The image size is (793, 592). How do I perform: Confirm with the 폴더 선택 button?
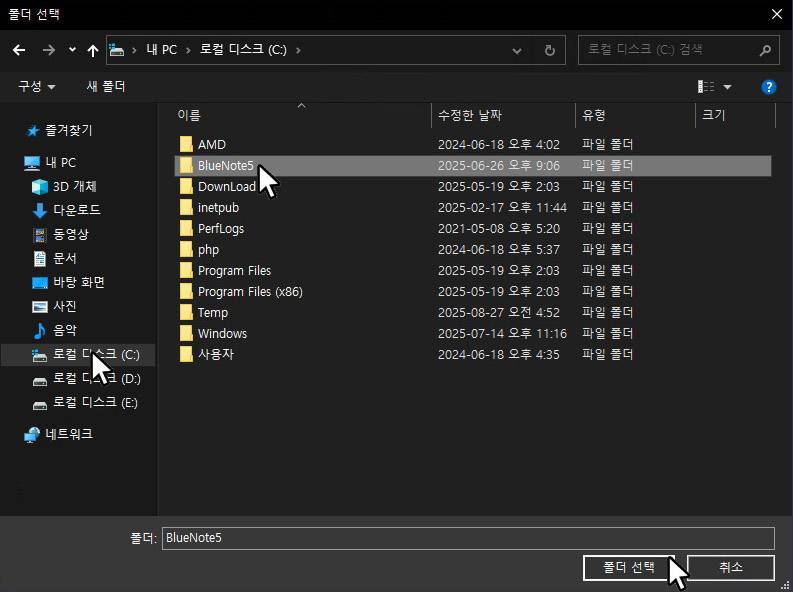tap(628, 567)
